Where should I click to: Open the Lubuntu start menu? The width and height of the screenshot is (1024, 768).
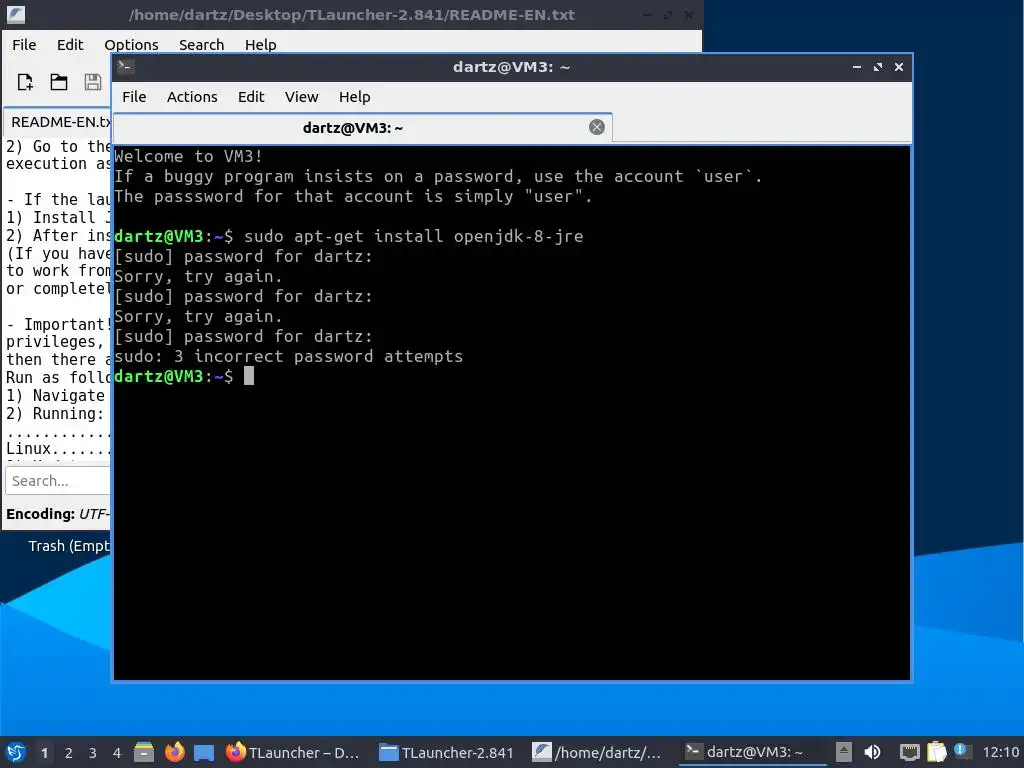click(x=16, y=752)
